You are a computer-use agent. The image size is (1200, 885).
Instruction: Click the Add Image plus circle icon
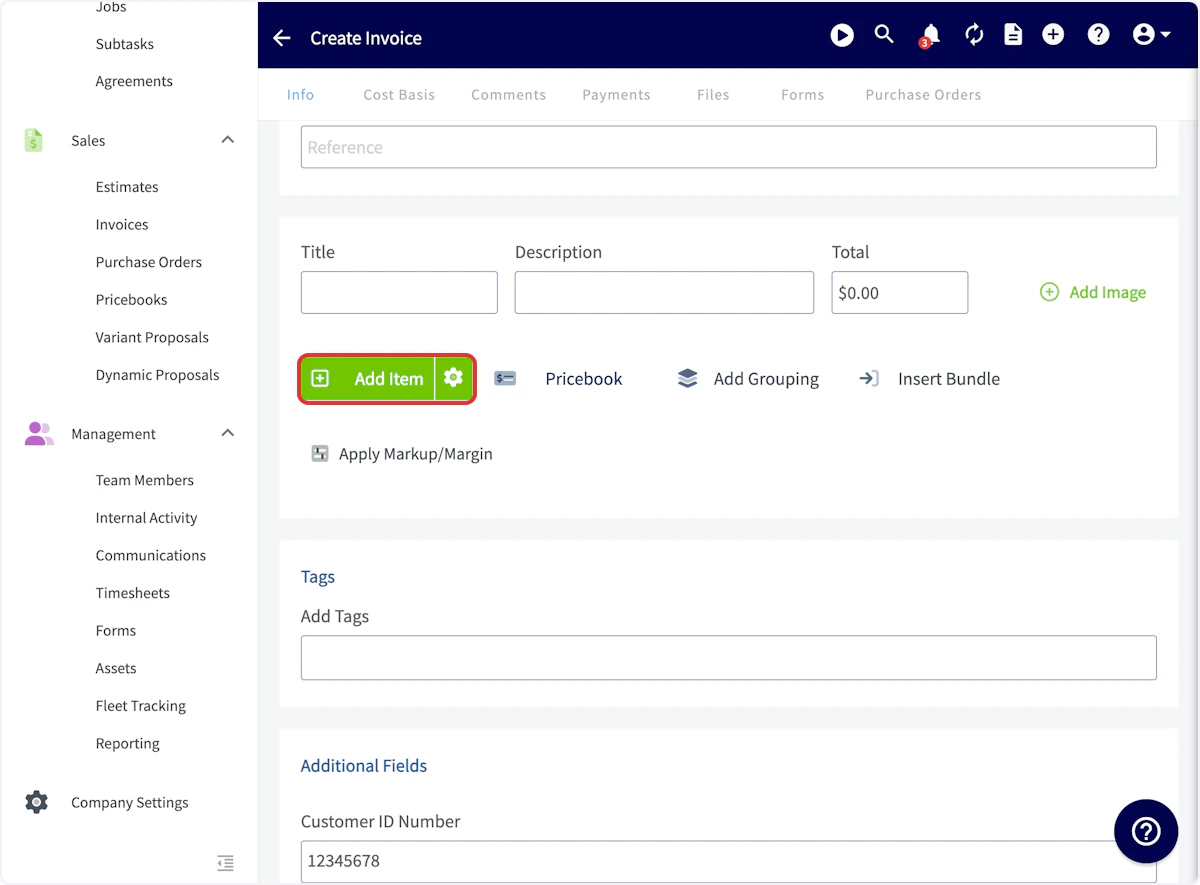(1049, 292)
